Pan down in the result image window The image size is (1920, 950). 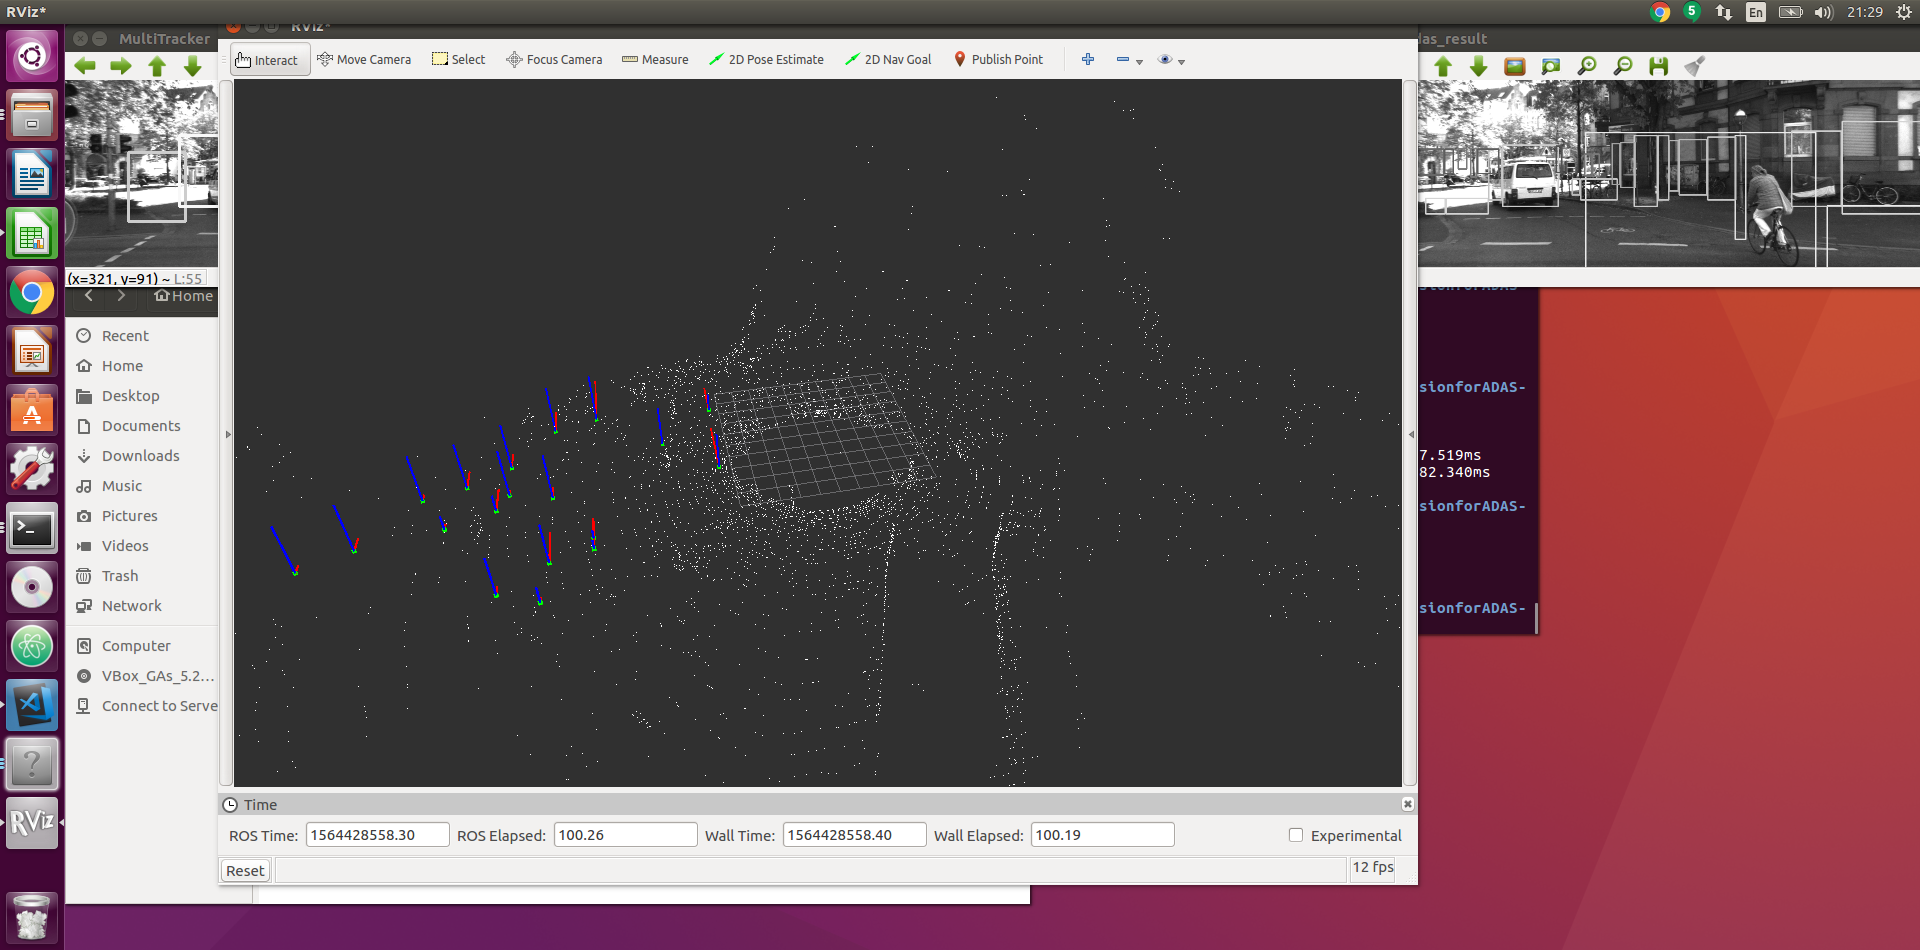(1479, 66)
